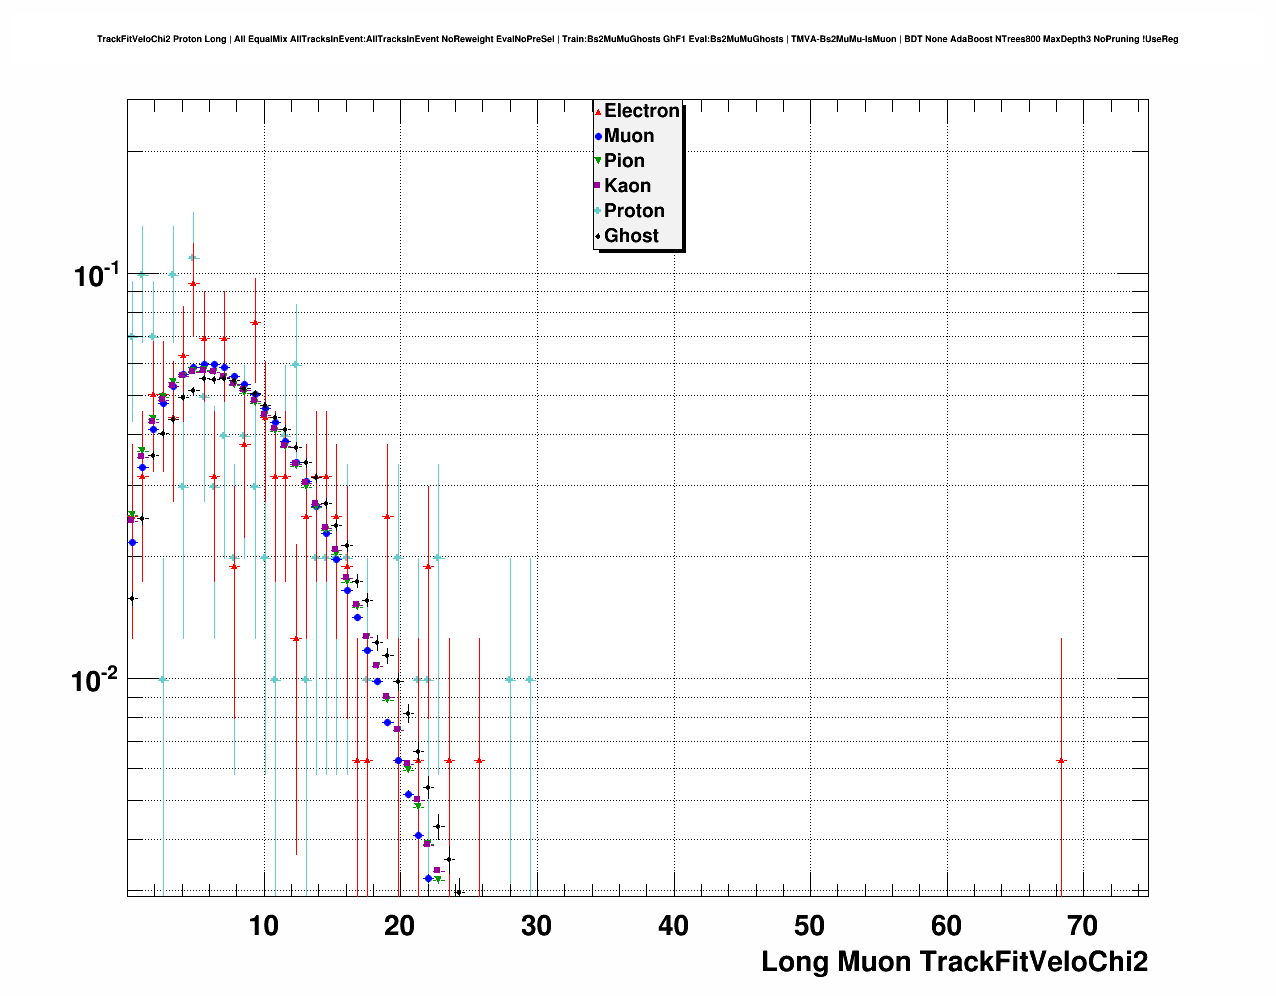Image resolution: width=1276 pixels, height=996 pixels.
Task: Click x-axis tick label 40
Action: pyautogui.click(x=673, y=926)
